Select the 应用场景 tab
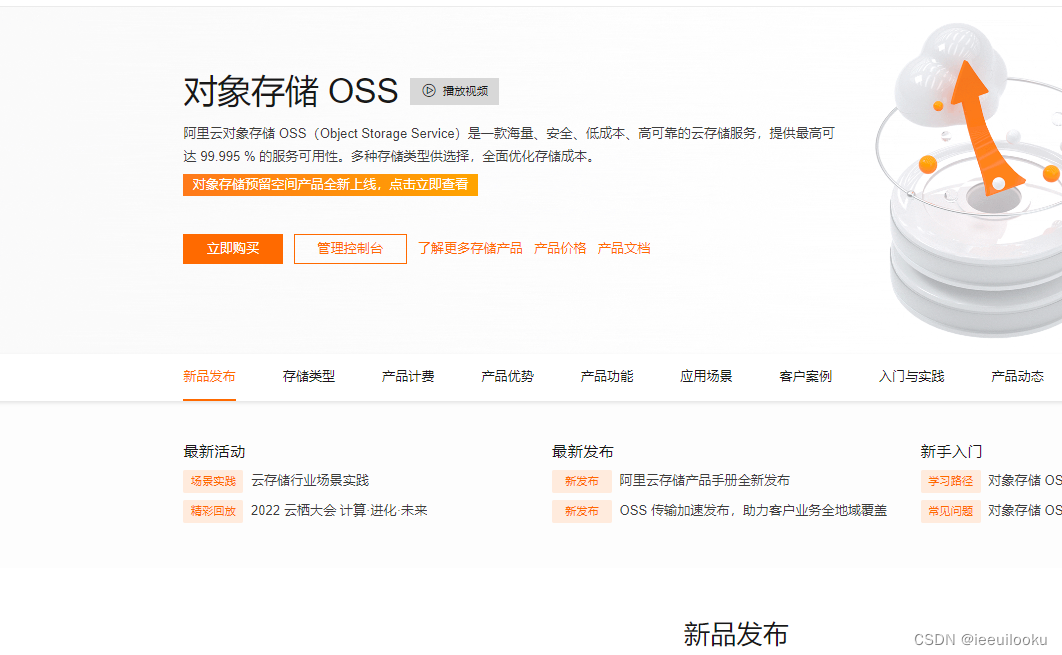This screenshot has width=1062, height=655. coord(706,377)
